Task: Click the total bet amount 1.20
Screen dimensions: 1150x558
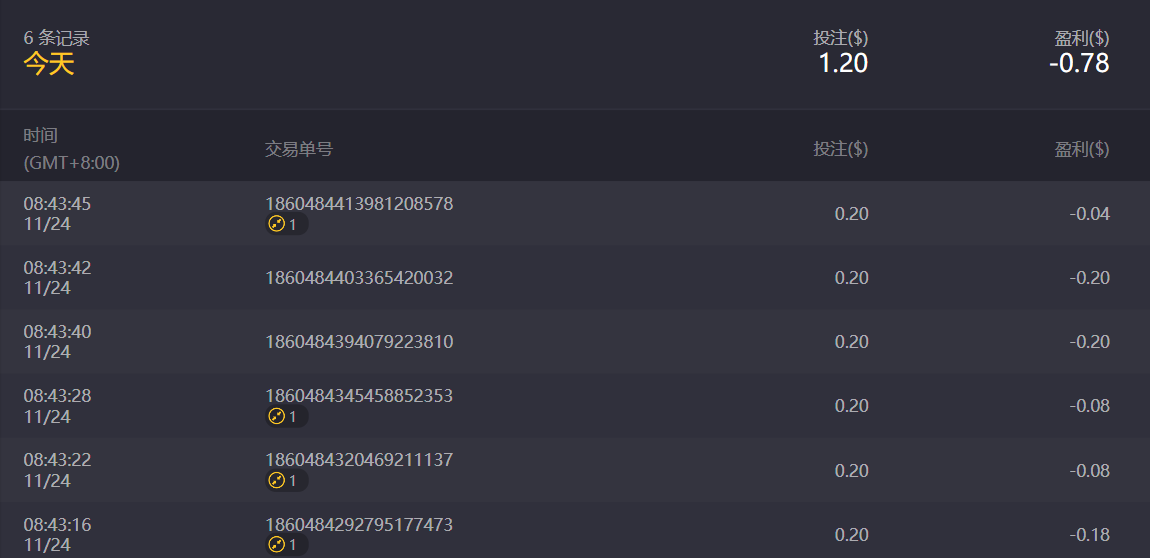Action: click(x=843, y=63)
